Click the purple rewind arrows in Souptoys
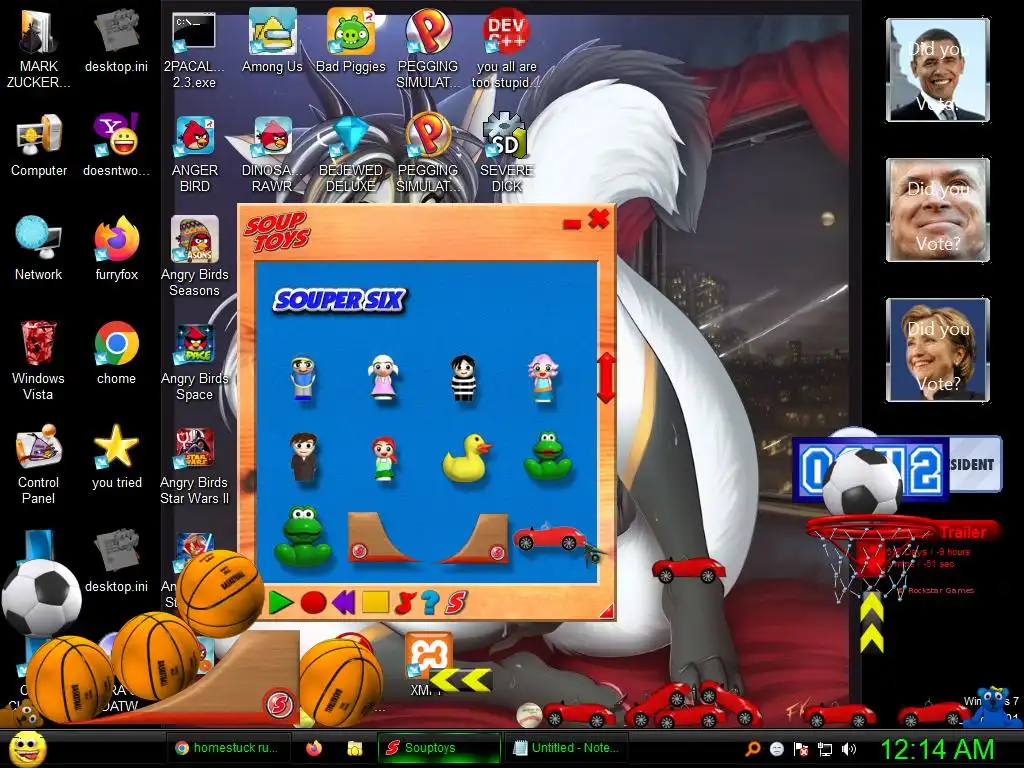This screenshot has height=768, width=1024. 344,602
